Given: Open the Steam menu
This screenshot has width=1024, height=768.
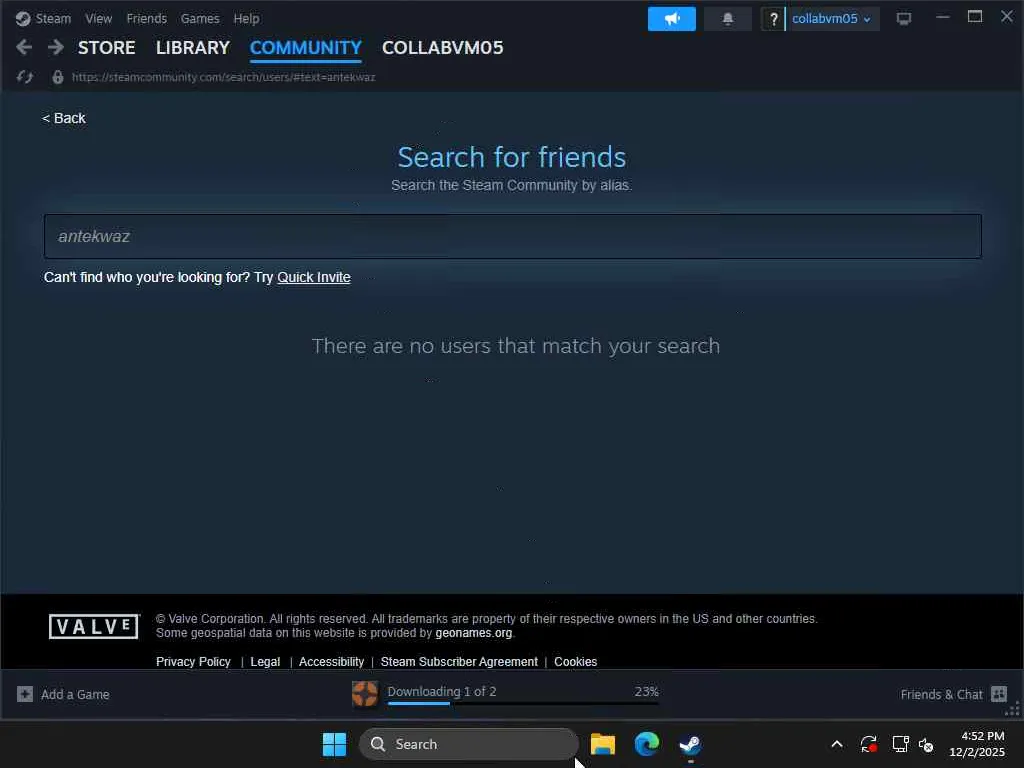Looking at the screenshot, I should 53,18.
